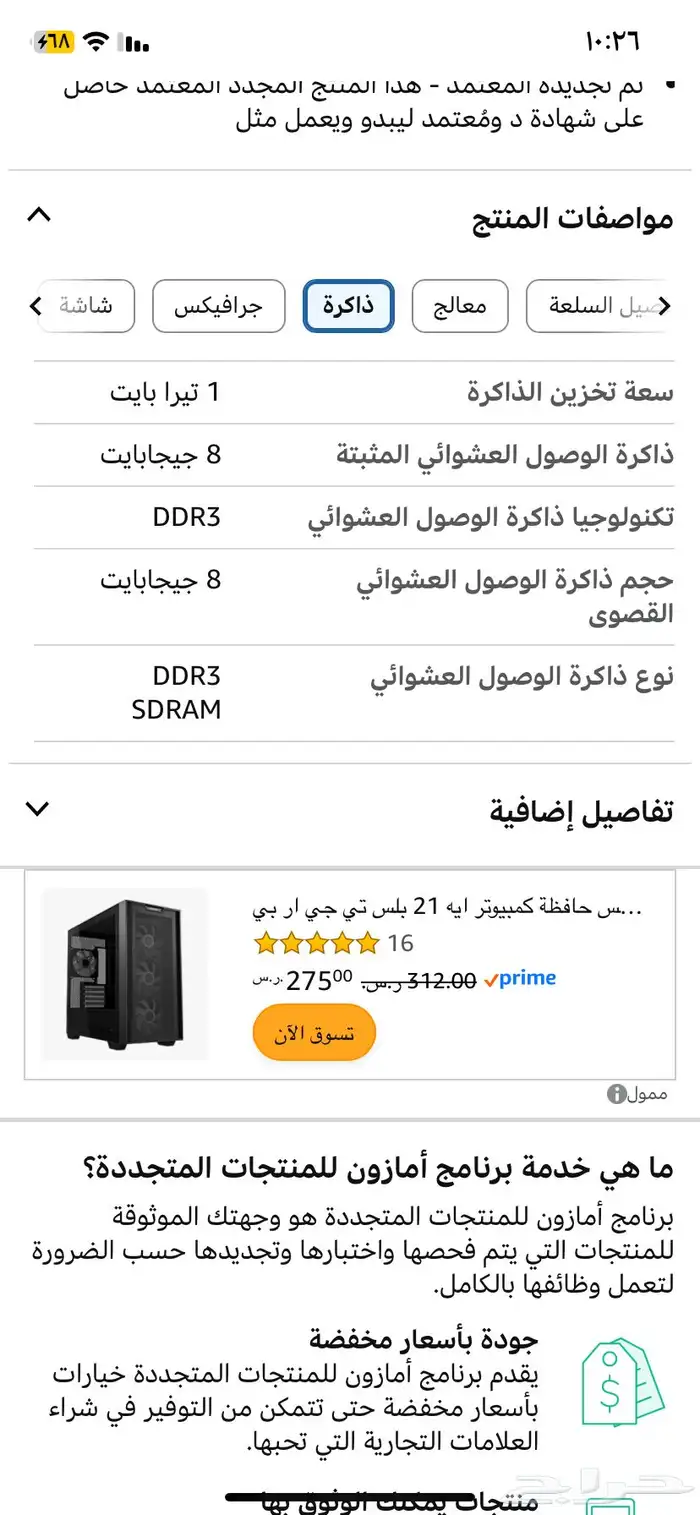Select the ذاكرة tab
This screenshot has height=1515, width=700.
tap(348, 306)
